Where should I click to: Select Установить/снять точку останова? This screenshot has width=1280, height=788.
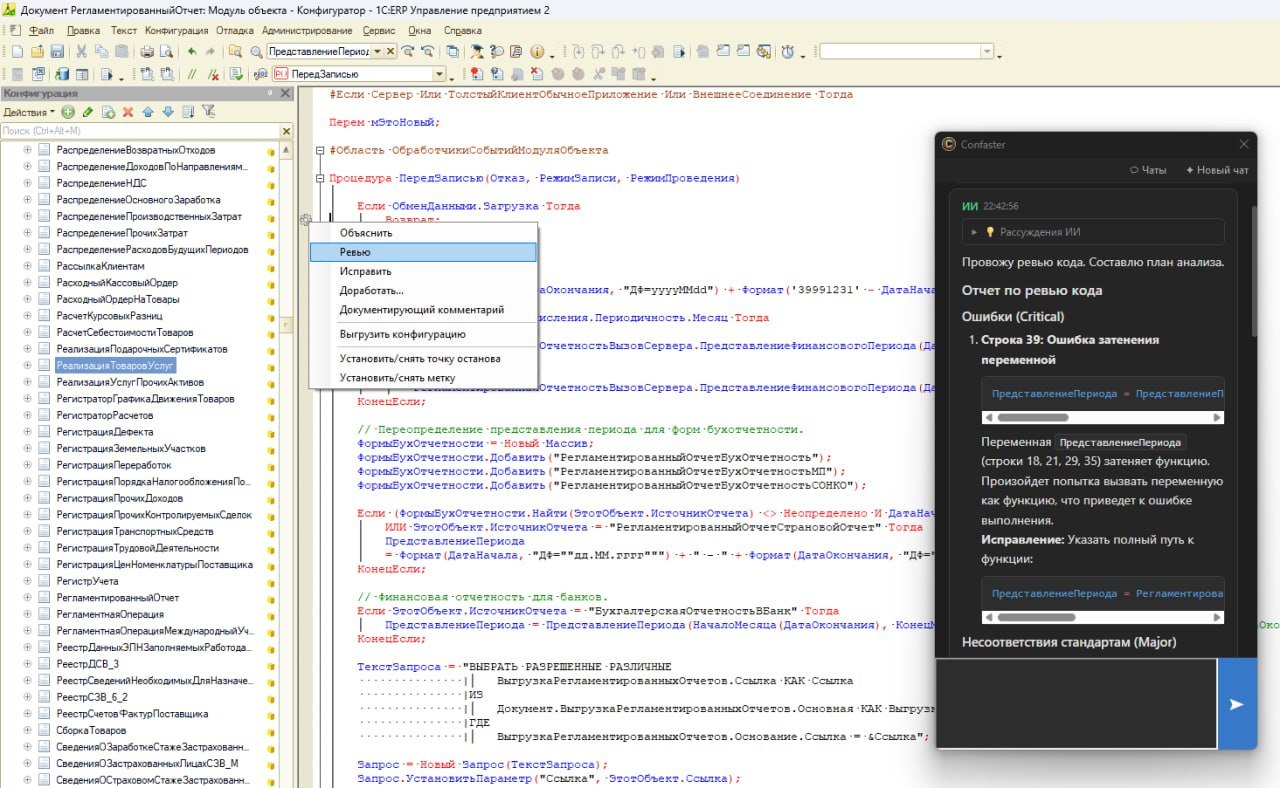click(423, 358)
